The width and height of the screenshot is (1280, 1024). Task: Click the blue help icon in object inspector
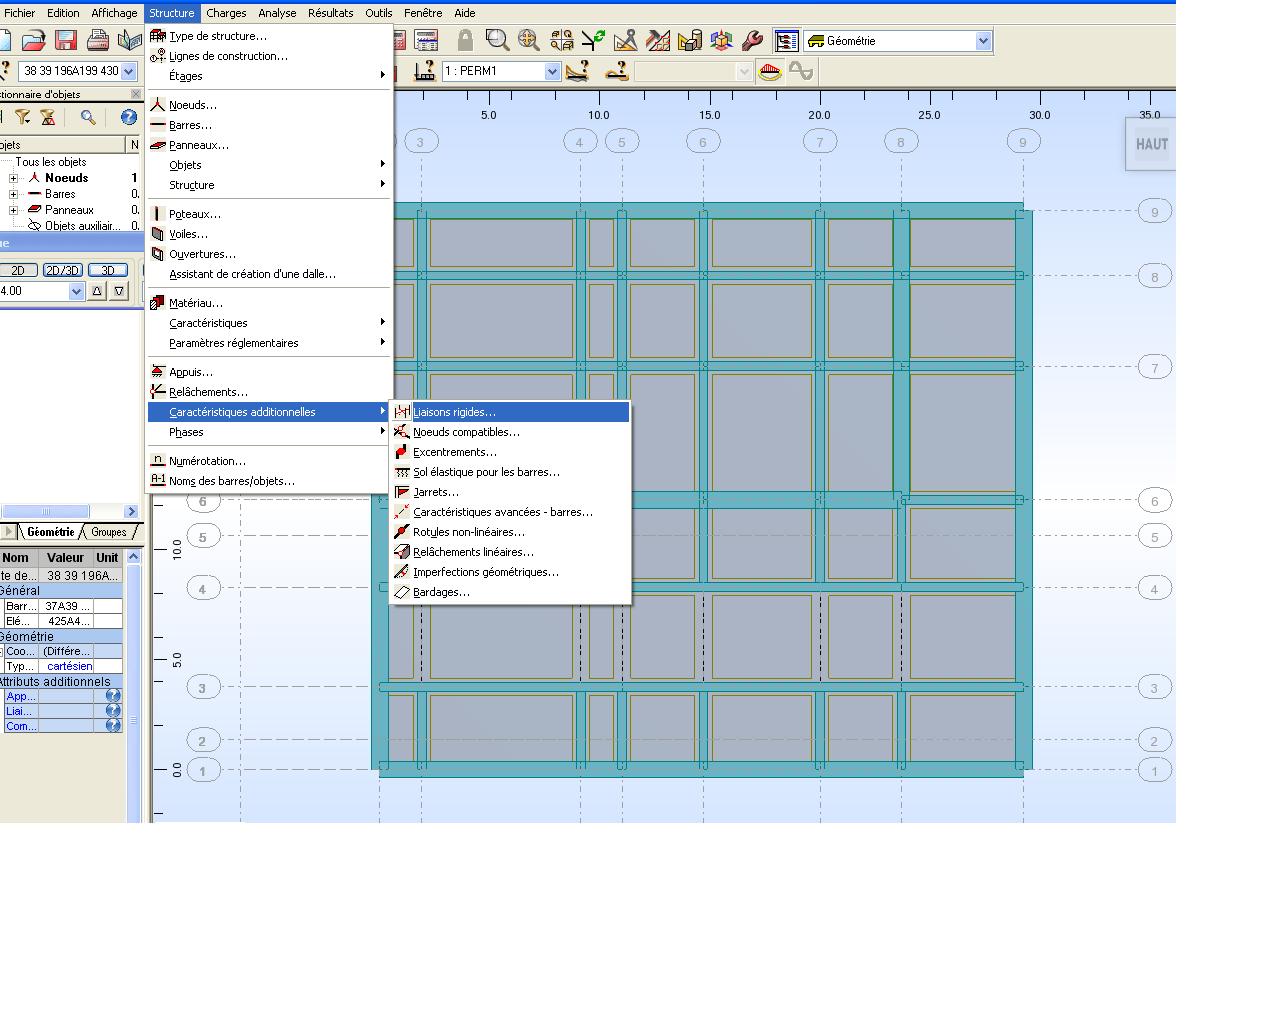(128, 117)
